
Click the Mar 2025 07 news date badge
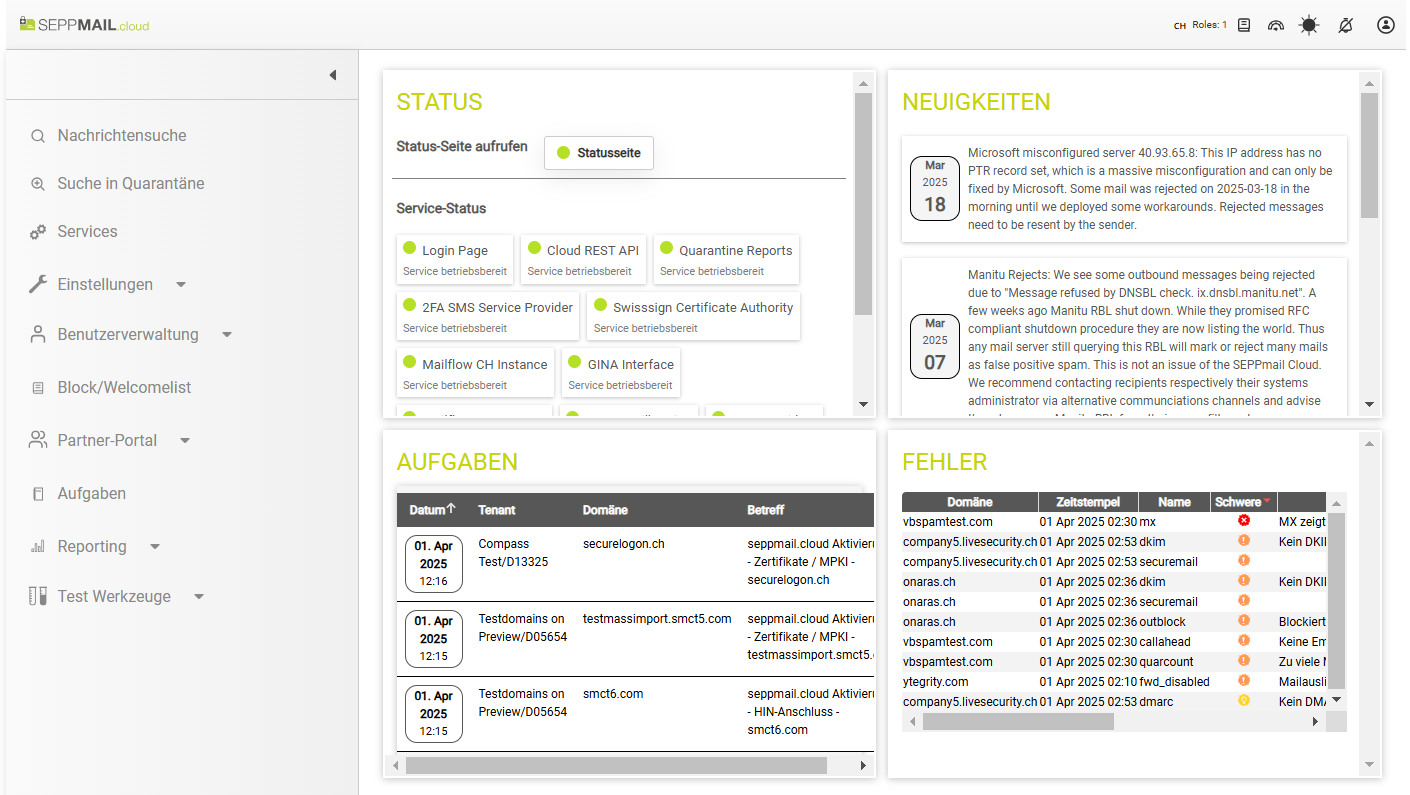[935, 346]
